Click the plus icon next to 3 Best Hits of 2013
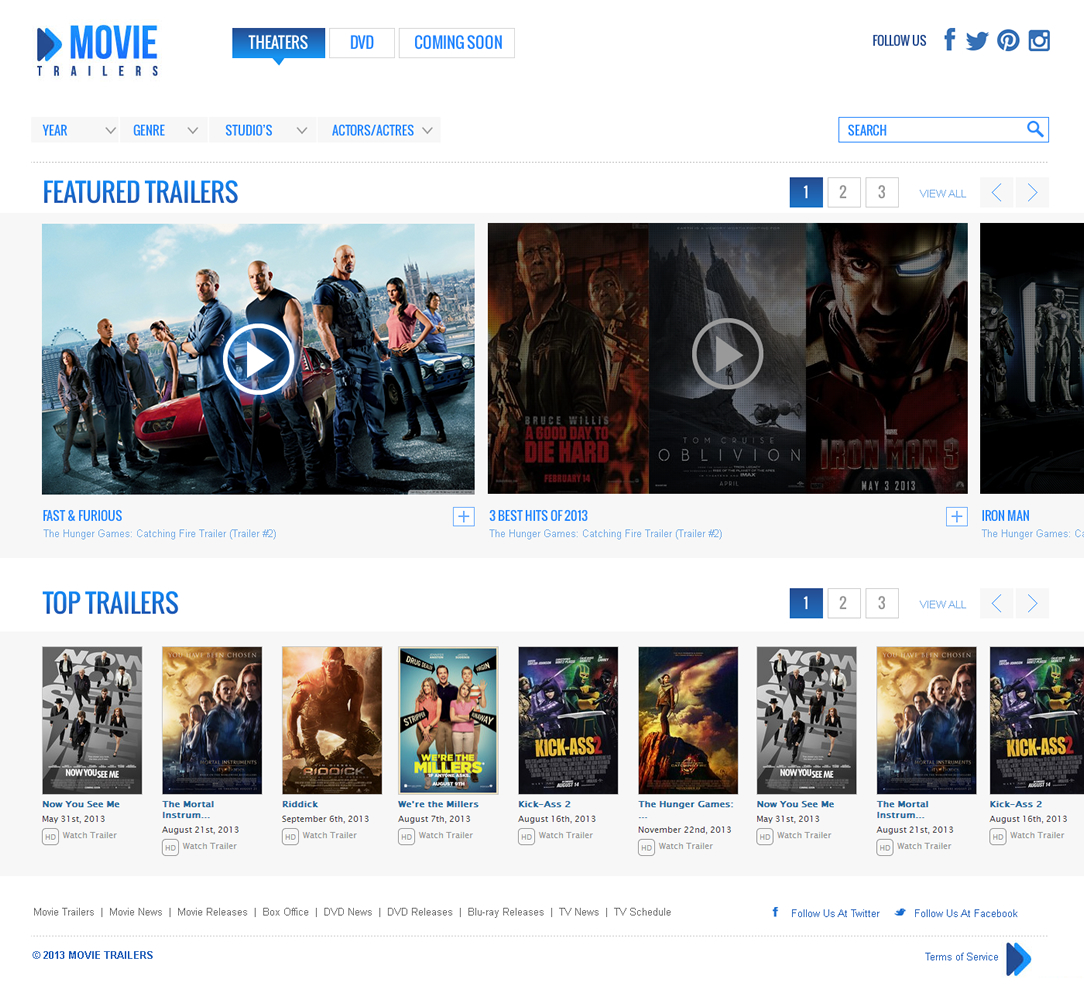 pos(956,517)
